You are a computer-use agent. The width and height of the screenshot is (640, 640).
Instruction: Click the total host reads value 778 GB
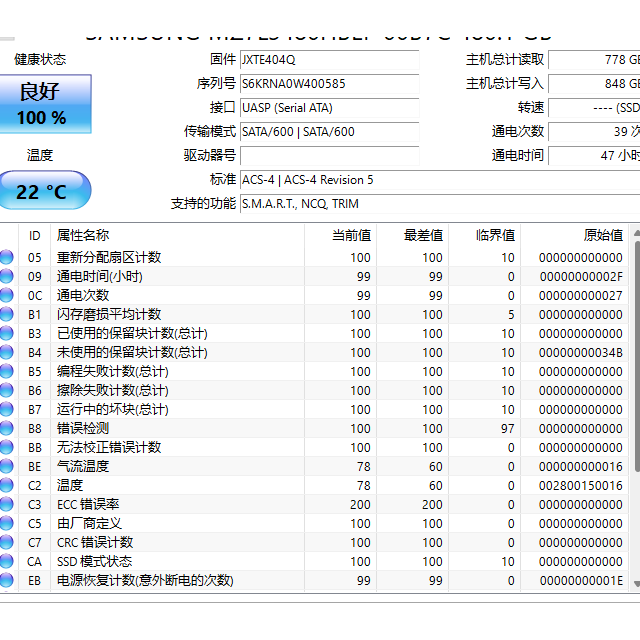click(594, 60)
